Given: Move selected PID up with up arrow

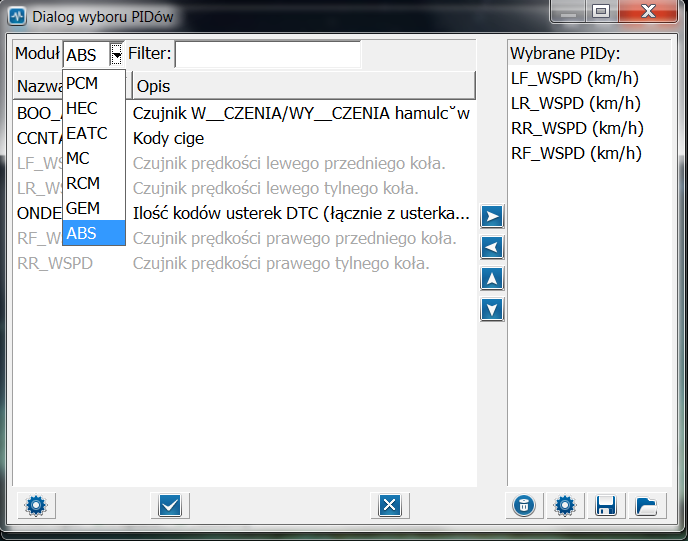Looking at the screenshot, I should tap(491, 279).
